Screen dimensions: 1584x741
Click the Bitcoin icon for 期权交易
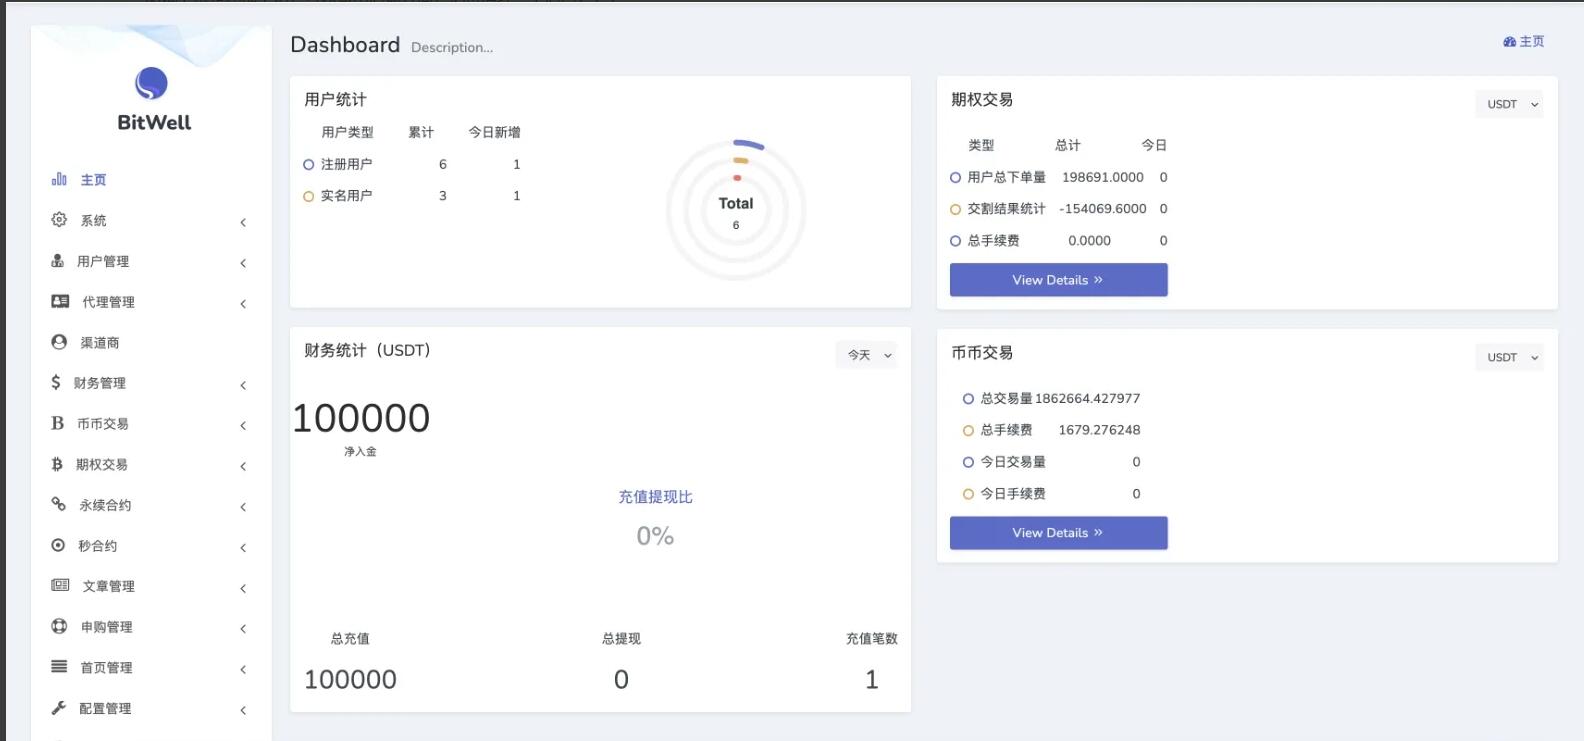(x=57, y=464)
